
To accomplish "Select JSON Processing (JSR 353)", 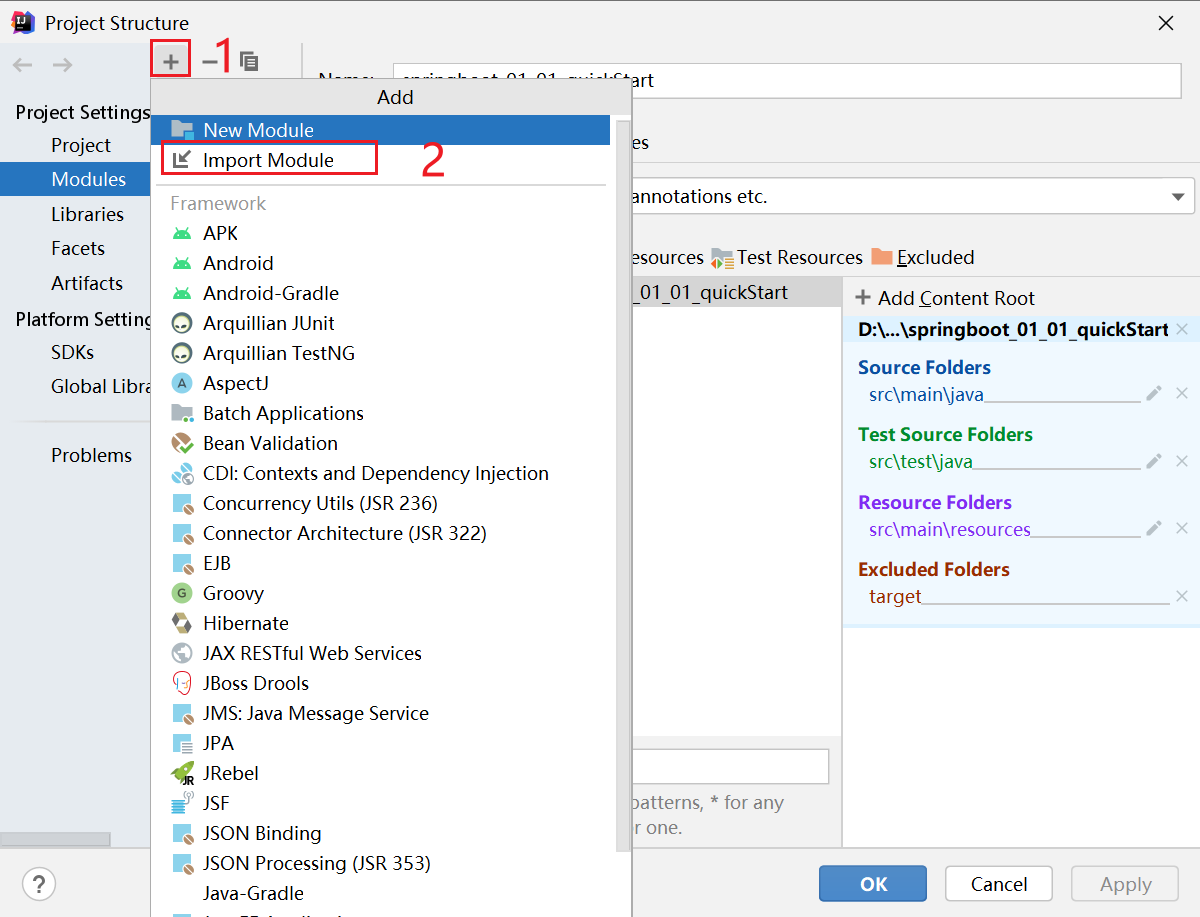I will click(x=380, y=863).
